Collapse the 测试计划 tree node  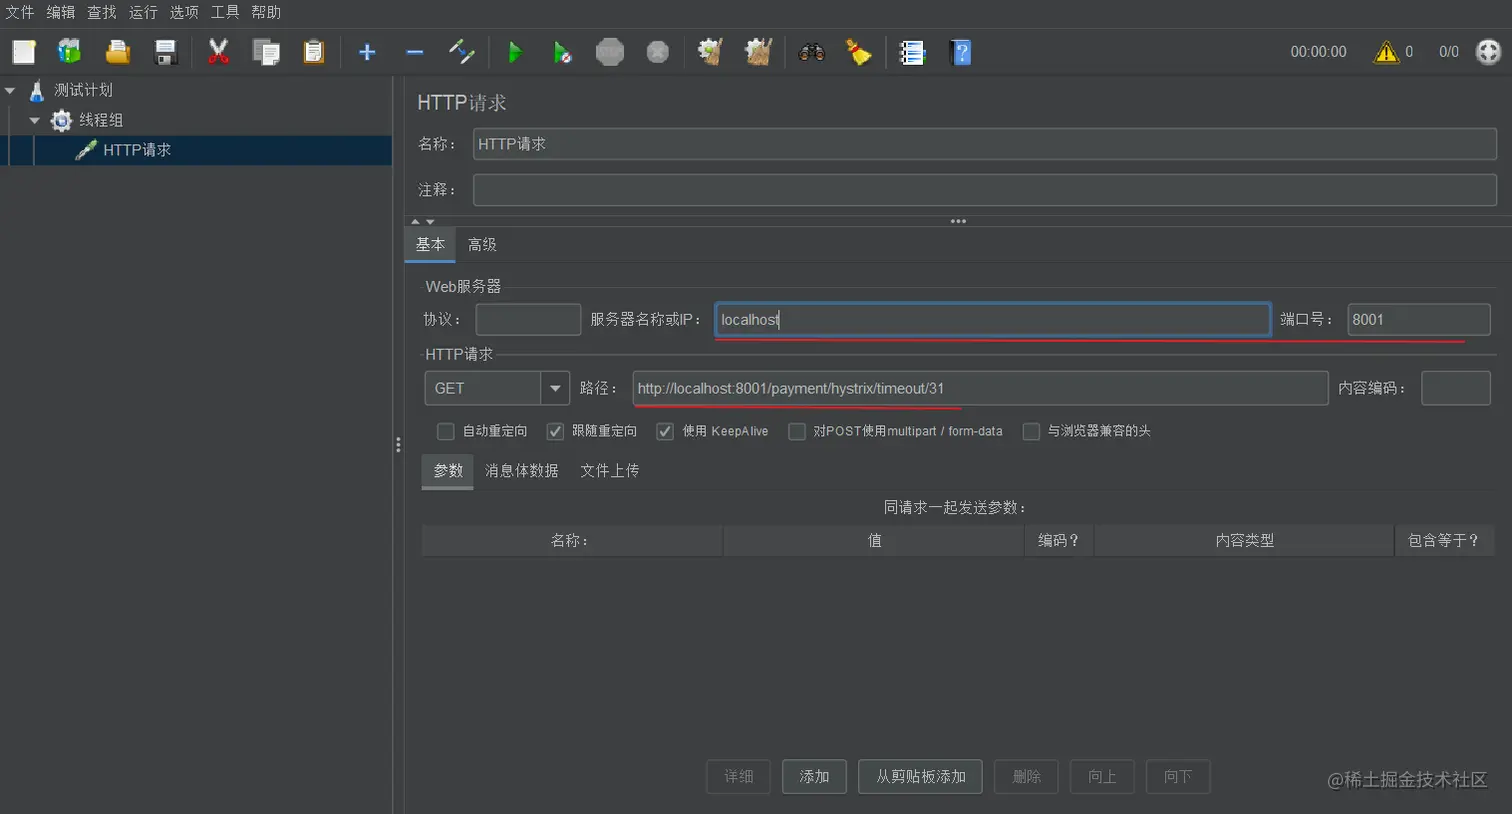coord(10,90)
